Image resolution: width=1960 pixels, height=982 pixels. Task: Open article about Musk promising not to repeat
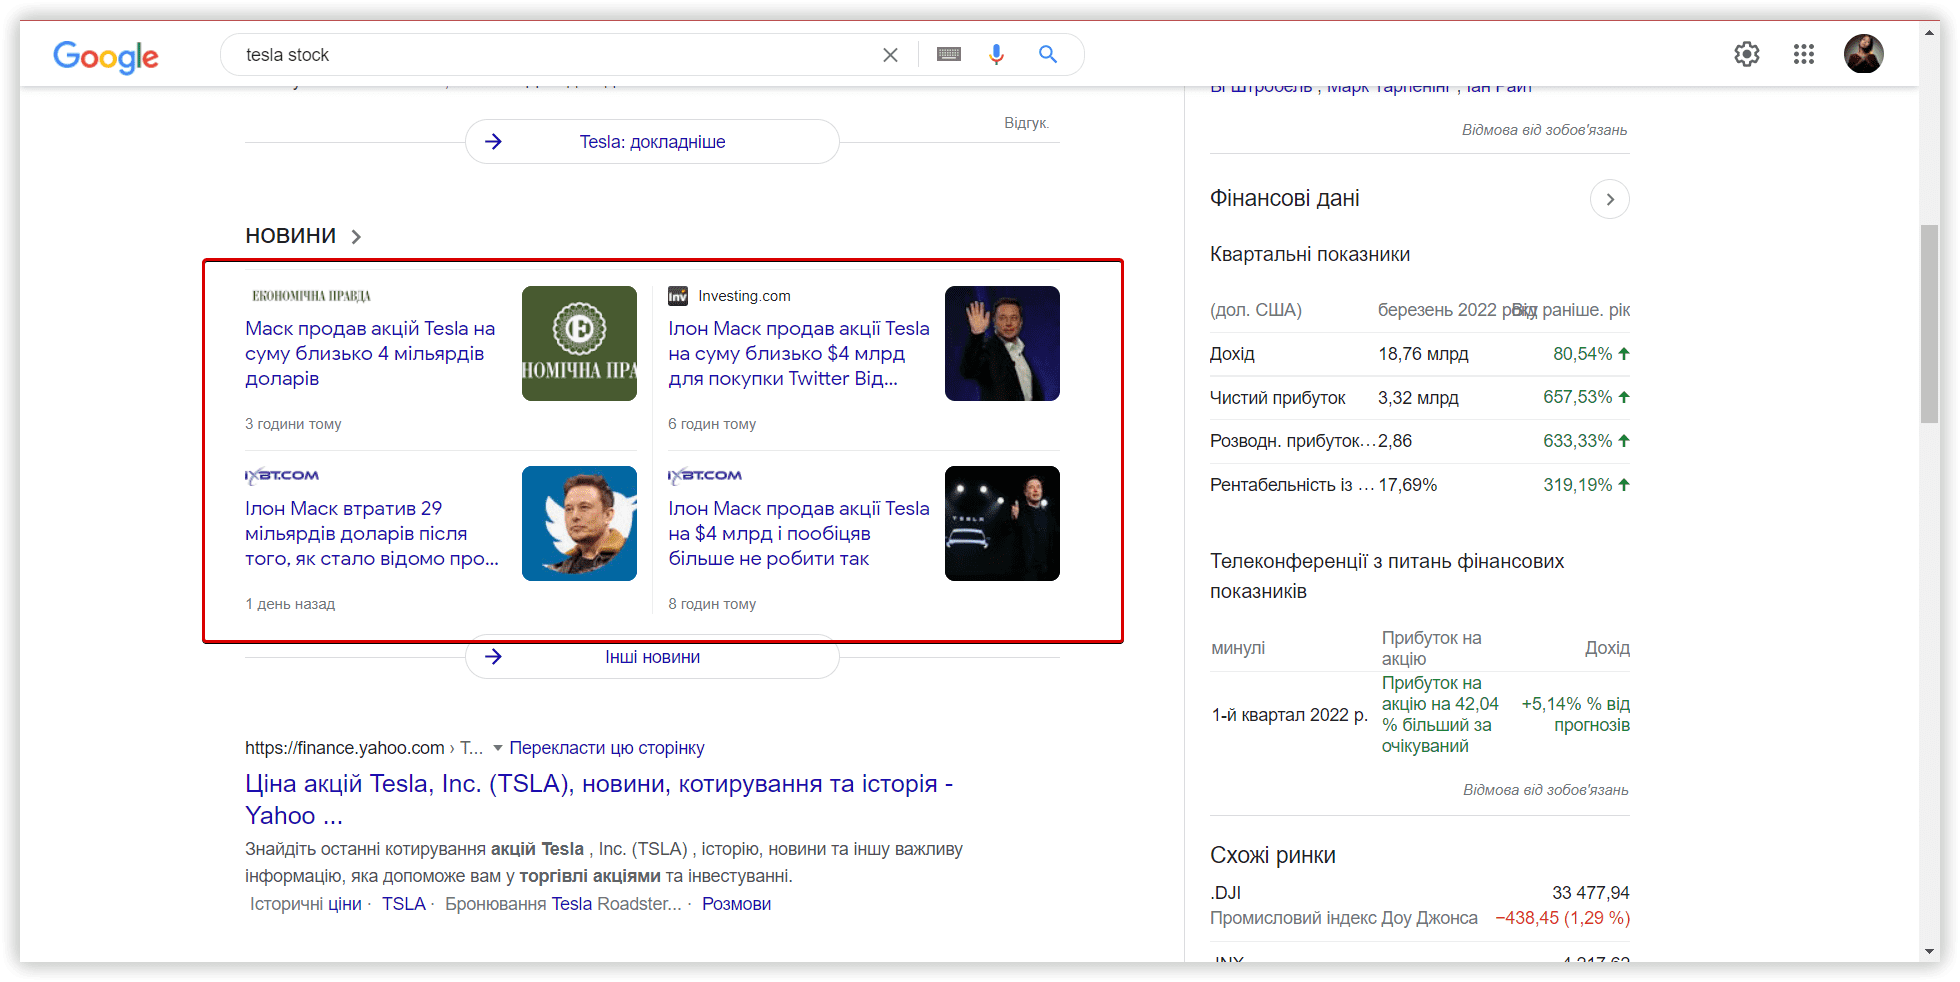pyautogui.click(x=798, y=534)
